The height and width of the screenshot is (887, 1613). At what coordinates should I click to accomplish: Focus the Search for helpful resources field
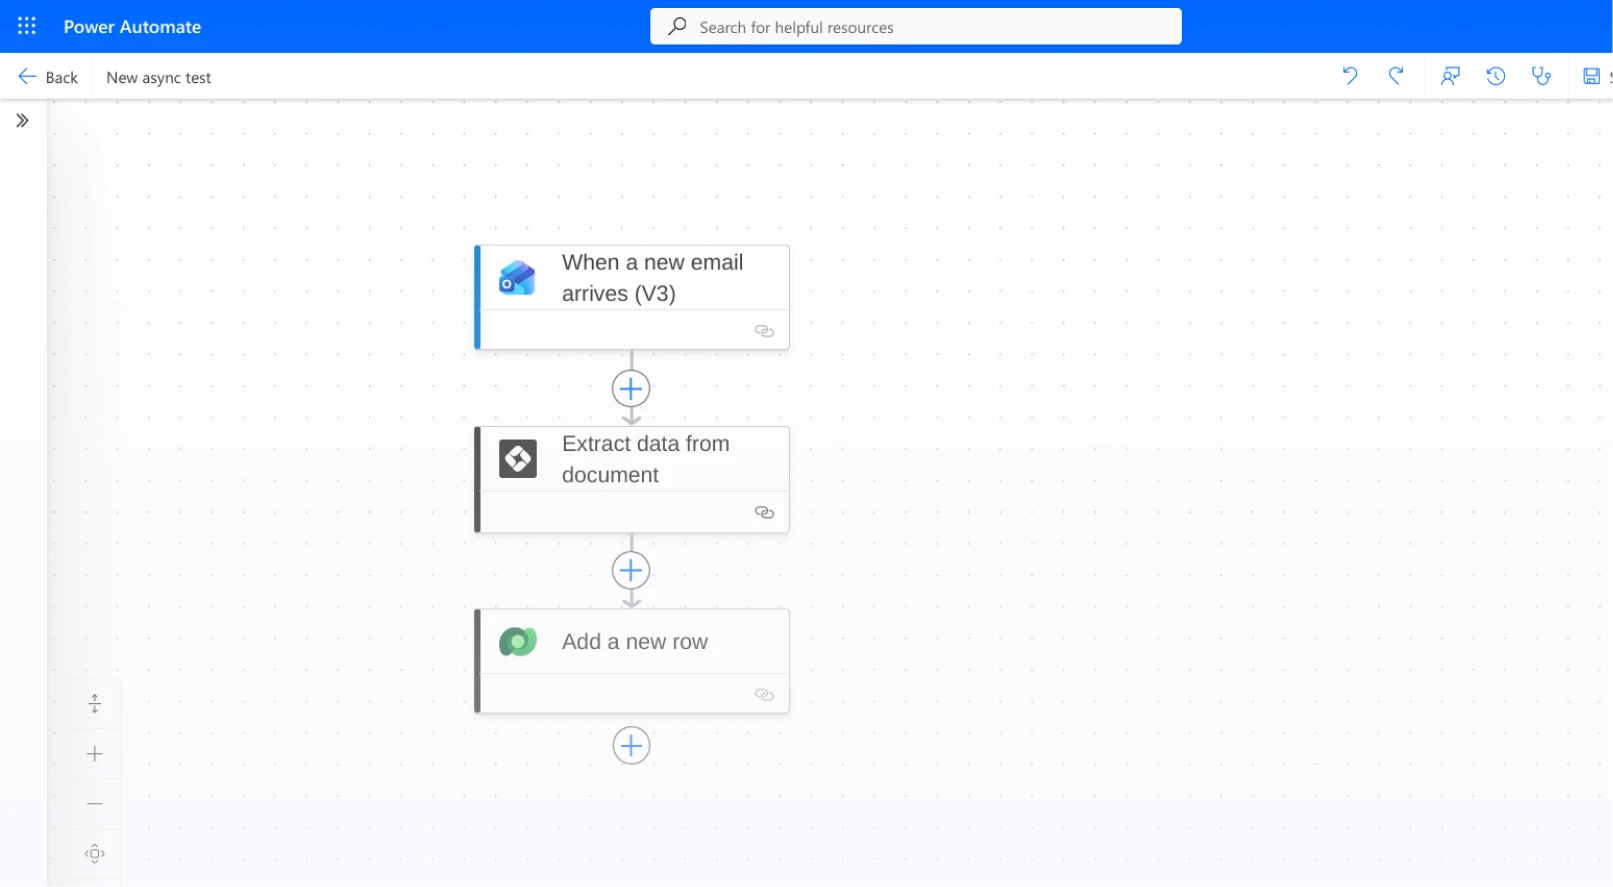click(x=916, y=27)
